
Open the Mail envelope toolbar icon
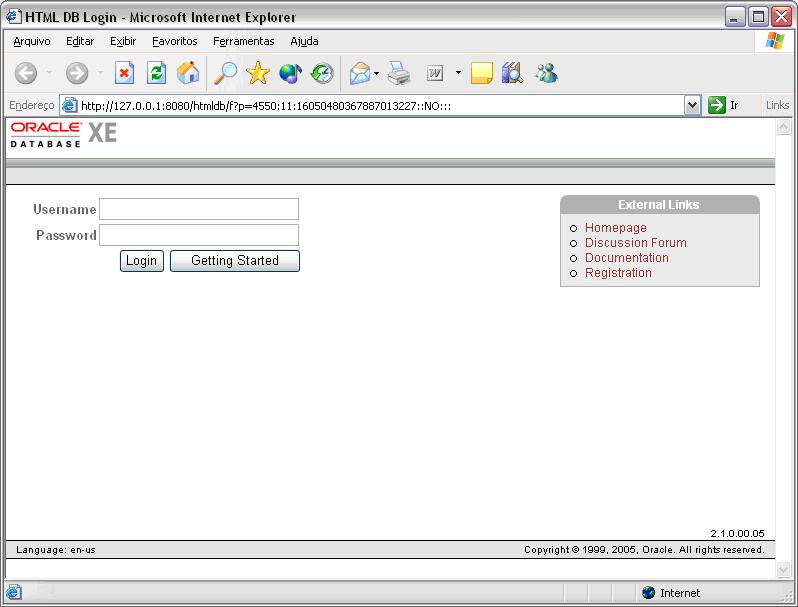pyautogui.click(x=359, y=73)
